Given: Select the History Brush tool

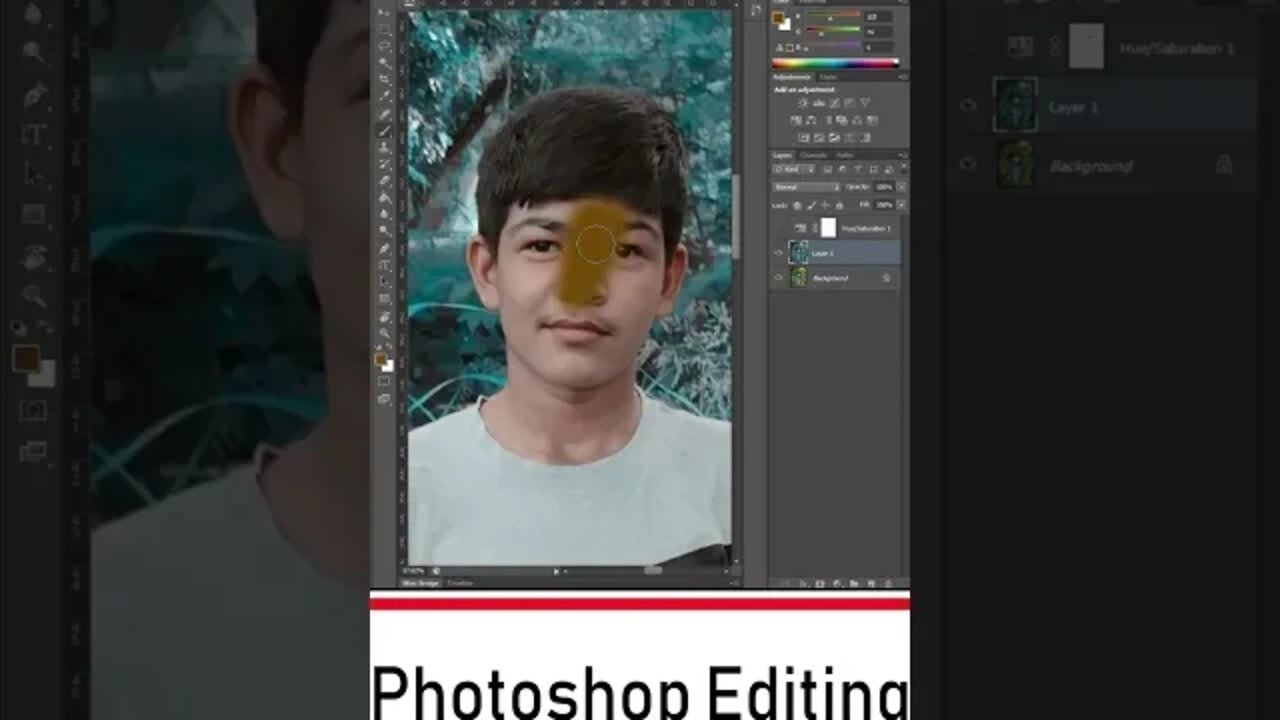Looking at the screenshot, I should 384,164.
